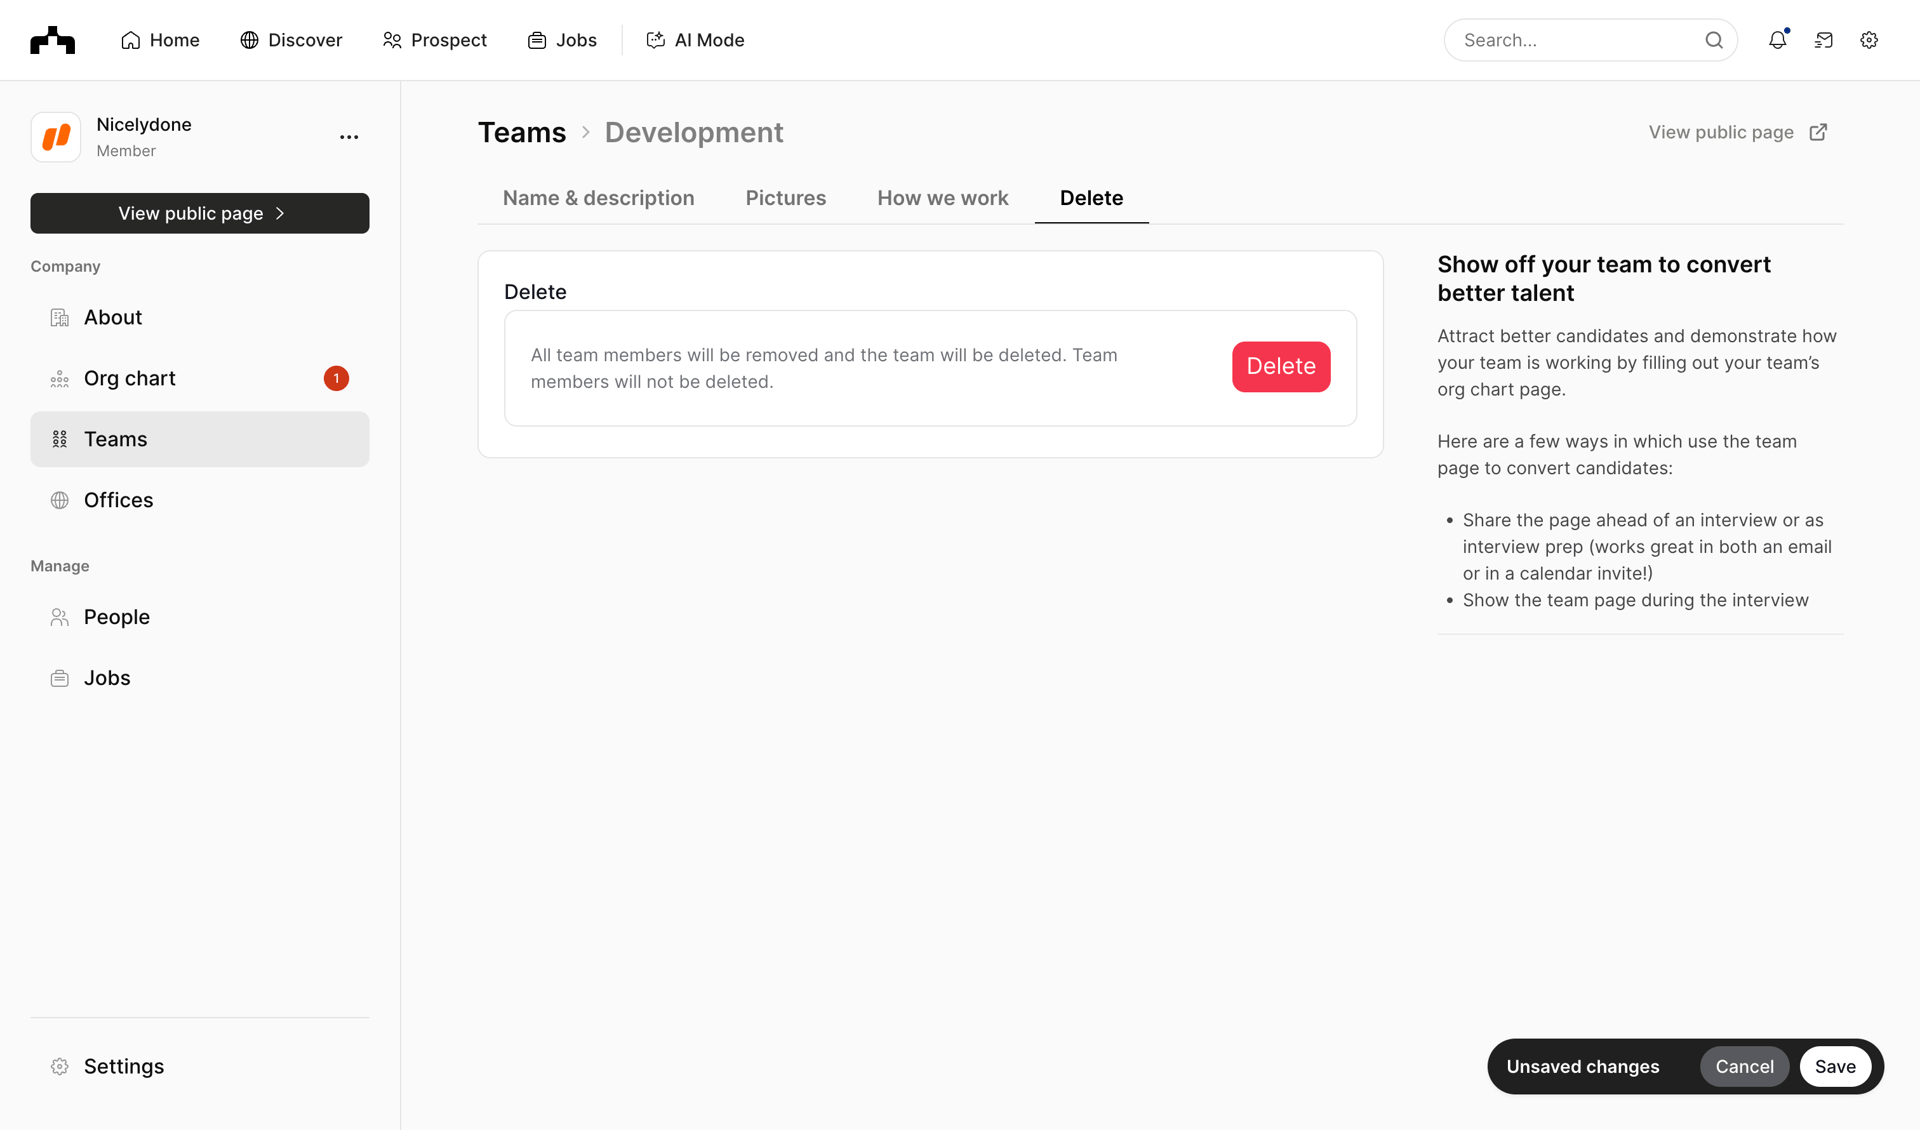1920x1130 pixels.
Task: Click the company logo top left
Action: (52, 40)
